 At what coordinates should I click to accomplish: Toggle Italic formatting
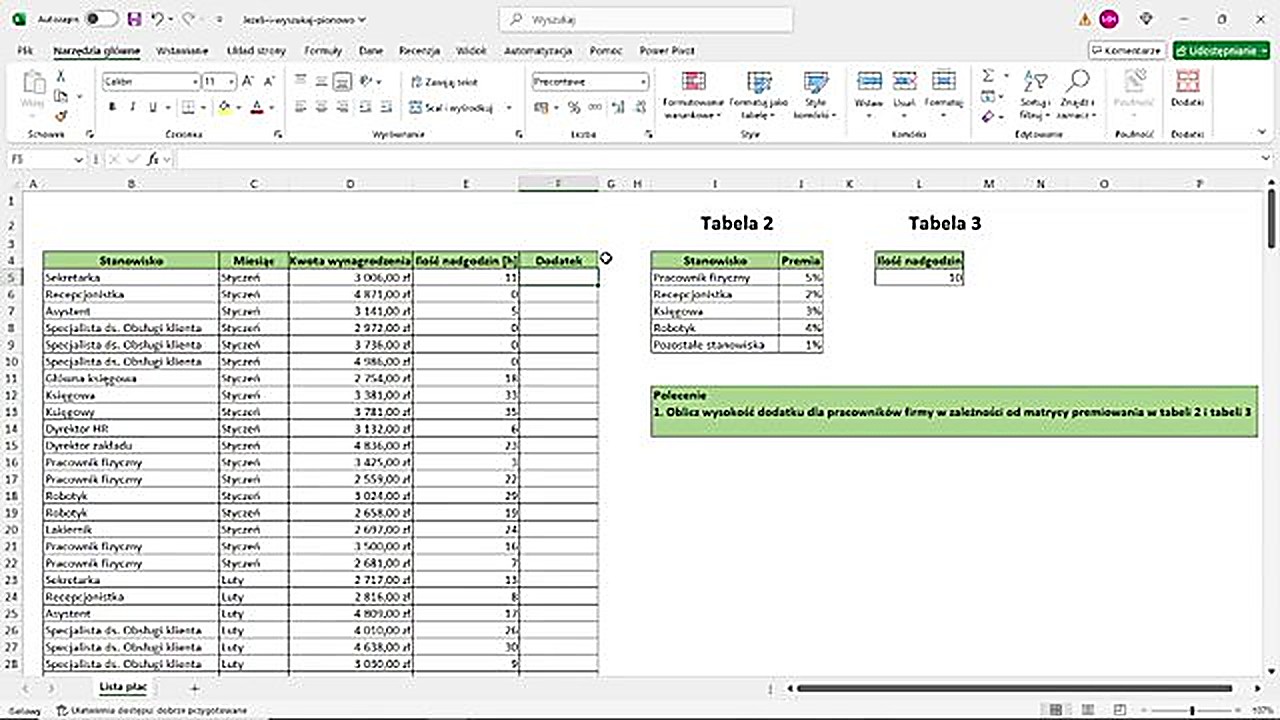coord(132,107)
